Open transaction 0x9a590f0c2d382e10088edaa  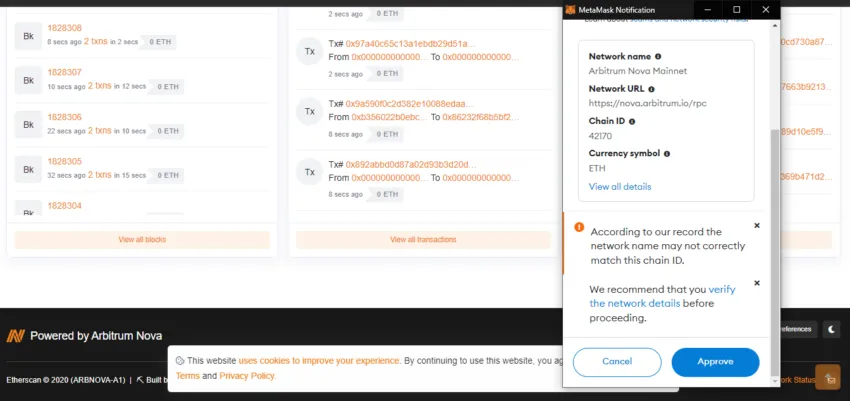[x=410, y=104]
